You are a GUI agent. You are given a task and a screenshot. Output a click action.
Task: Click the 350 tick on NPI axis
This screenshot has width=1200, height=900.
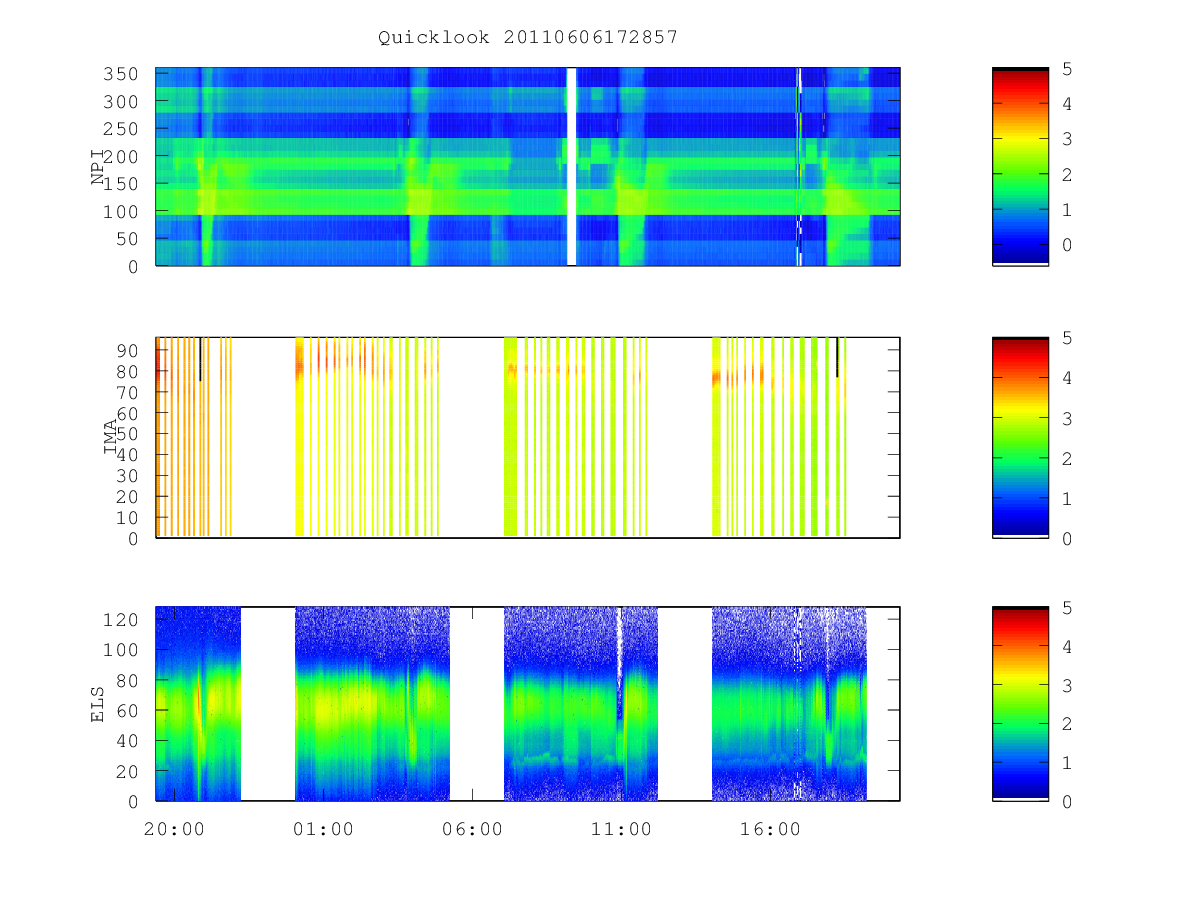pos(121,74)
